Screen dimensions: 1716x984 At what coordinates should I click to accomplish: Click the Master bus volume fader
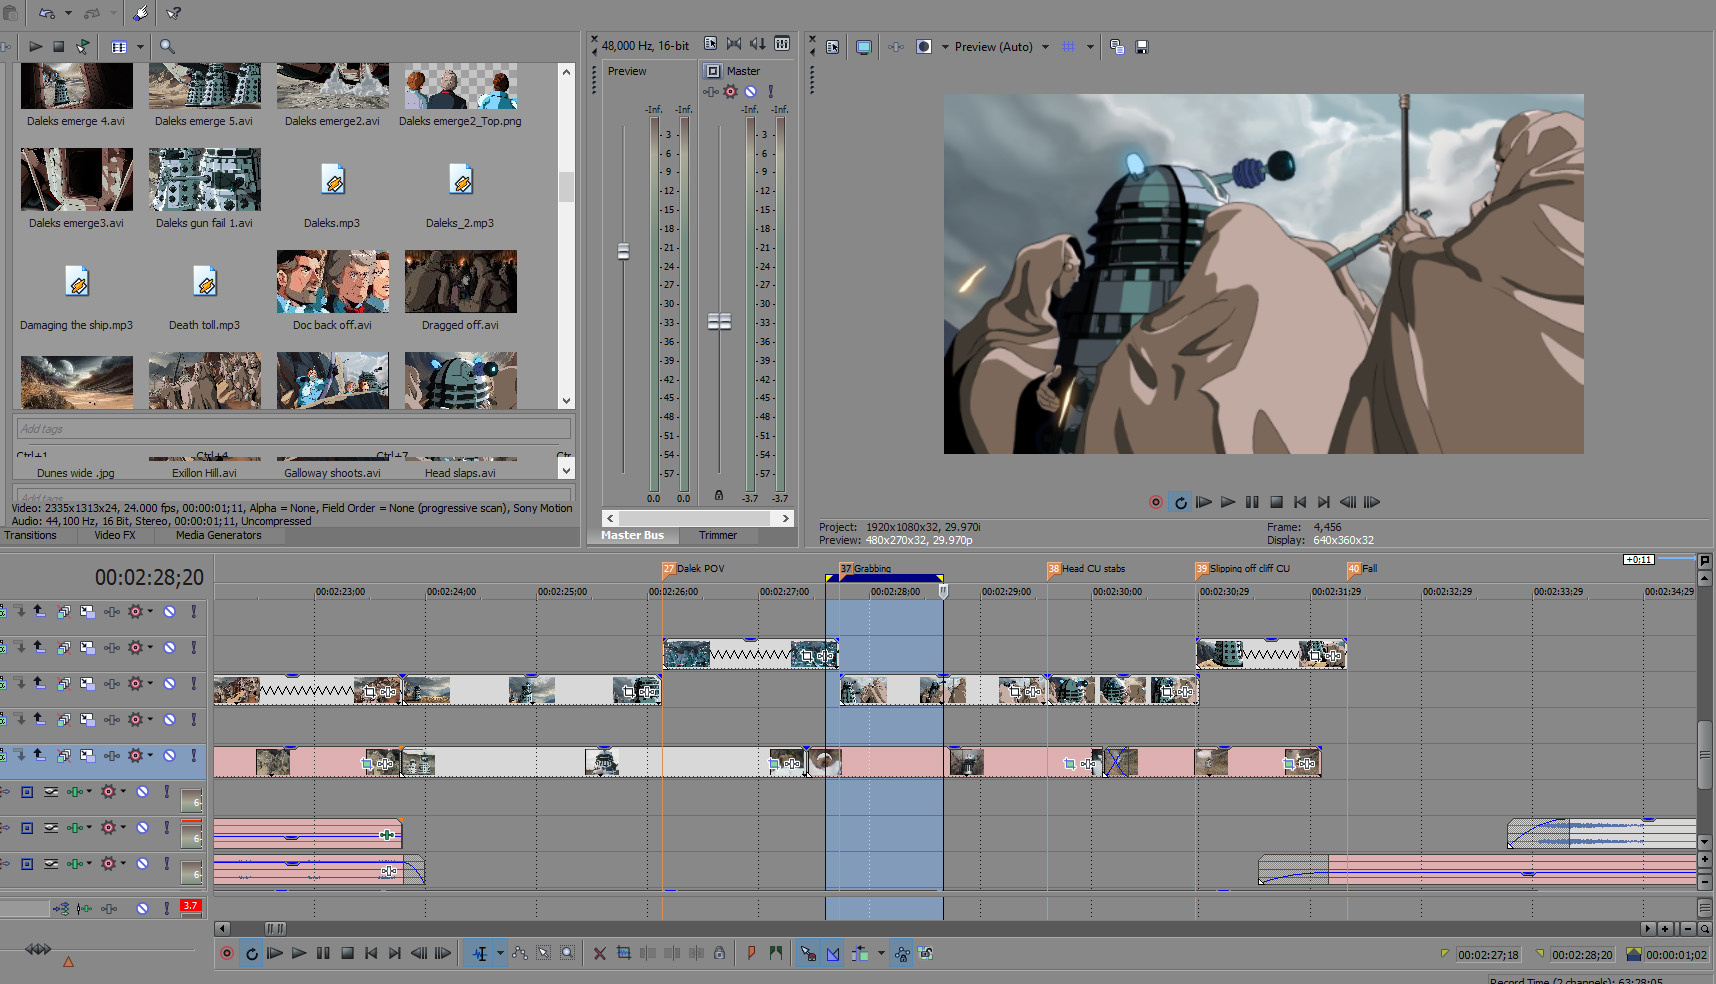click(x=719, y=321)
